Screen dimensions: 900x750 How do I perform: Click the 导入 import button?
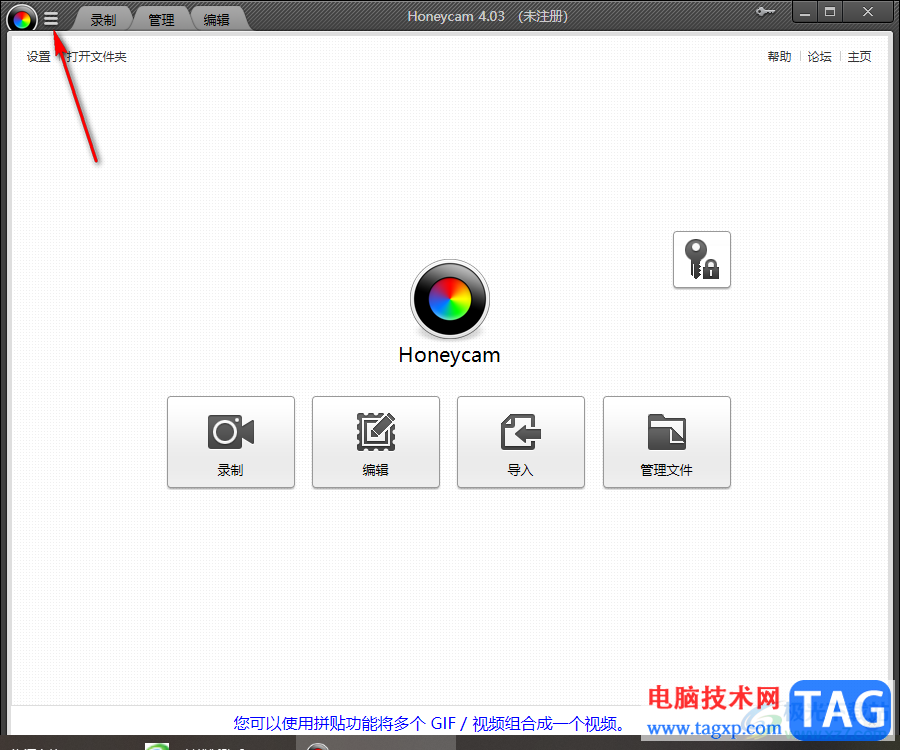pyautogui.click(x=521, y=442)
